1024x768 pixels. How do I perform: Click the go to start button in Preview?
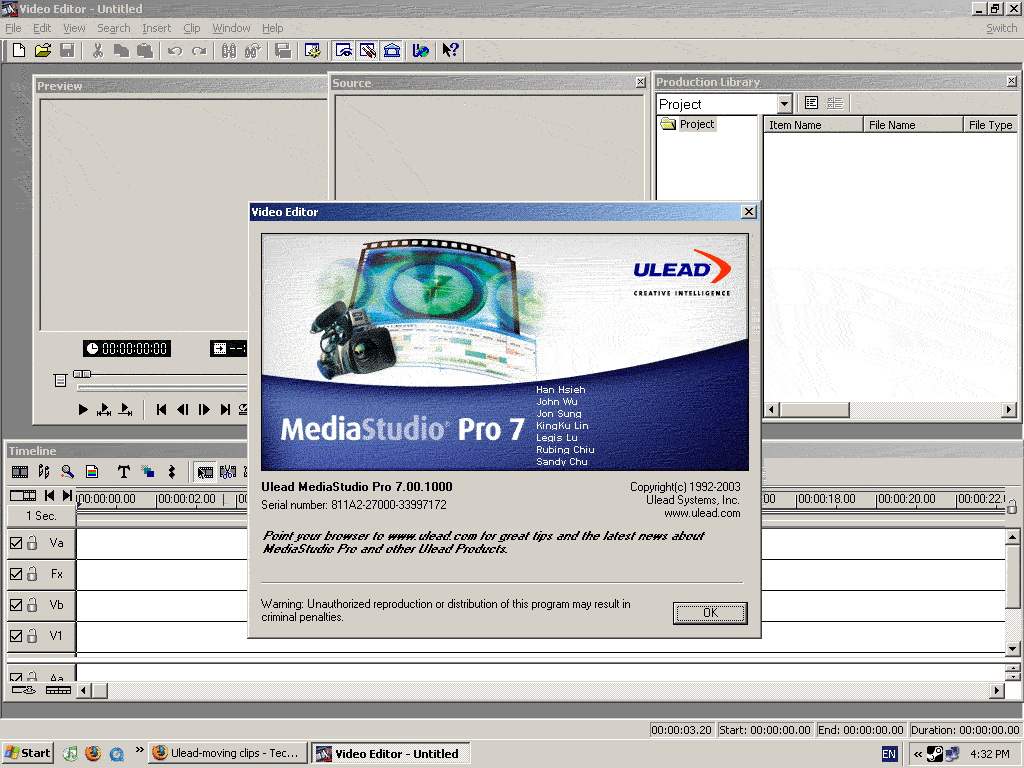pyautogui.click(x=161, y=409)
